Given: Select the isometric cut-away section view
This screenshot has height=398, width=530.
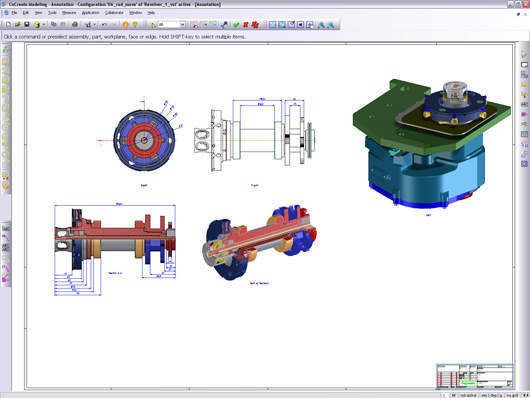Looking at the screenshot, I should pos(260,242).
